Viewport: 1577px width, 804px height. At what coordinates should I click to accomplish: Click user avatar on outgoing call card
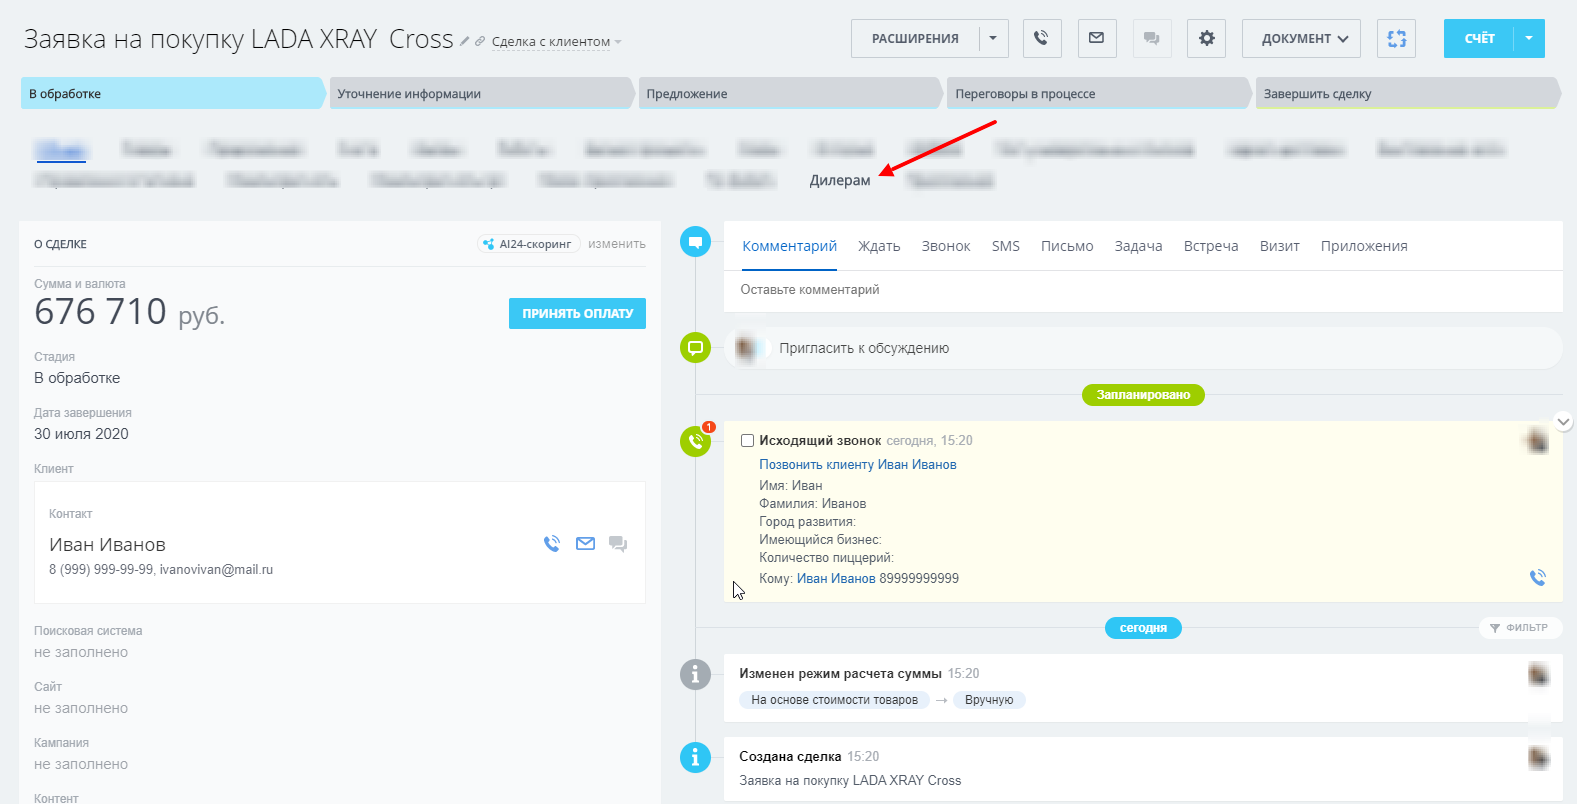tap(1537, 441)
